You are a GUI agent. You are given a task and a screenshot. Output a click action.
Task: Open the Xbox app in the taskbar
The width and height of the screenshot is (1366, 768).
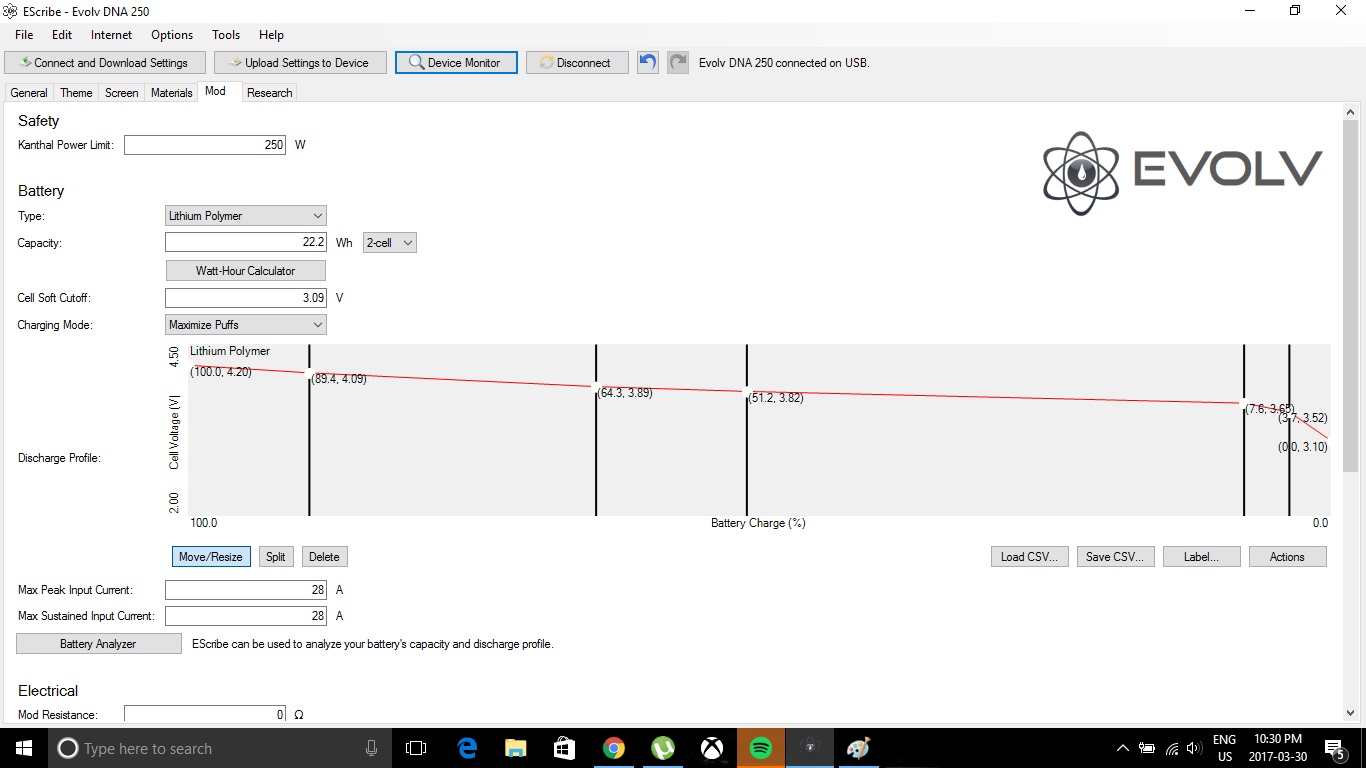point(711,748)
